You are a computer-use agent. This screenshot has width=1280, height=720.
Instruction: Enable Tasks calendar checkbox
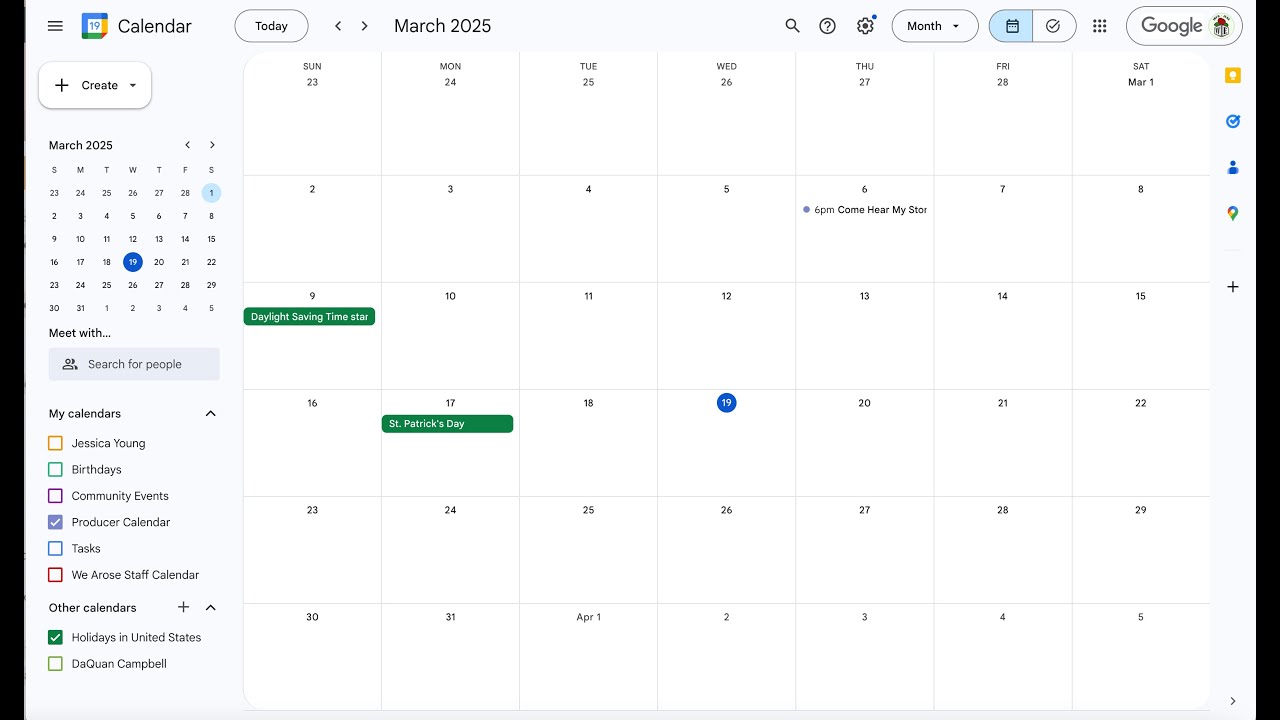[55, 548]
